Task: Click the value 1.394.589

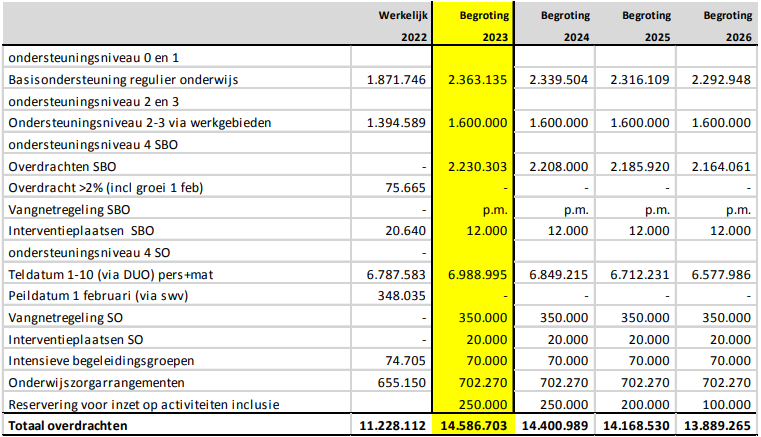Action: tap(396, 123)
